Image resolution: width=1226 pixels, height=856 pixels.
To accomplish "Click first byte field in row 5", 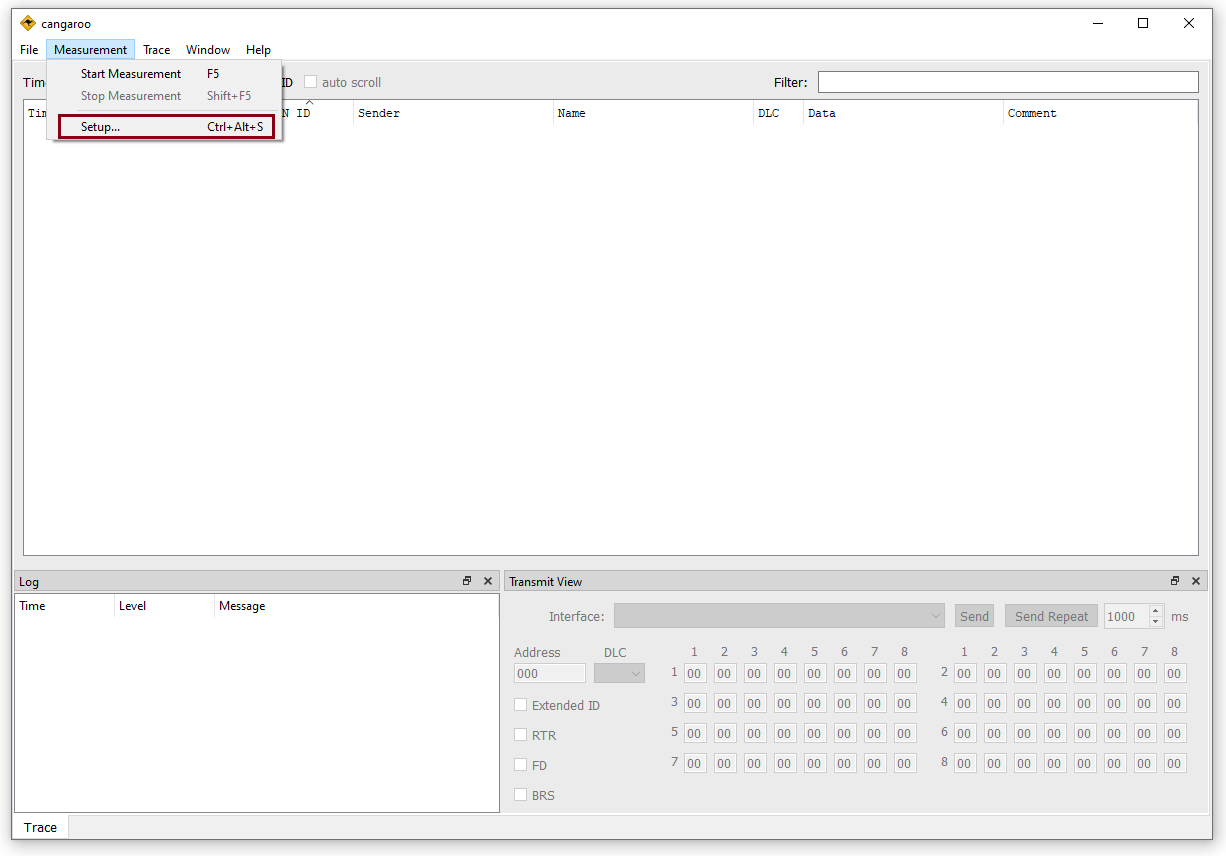I will [695, 733].
